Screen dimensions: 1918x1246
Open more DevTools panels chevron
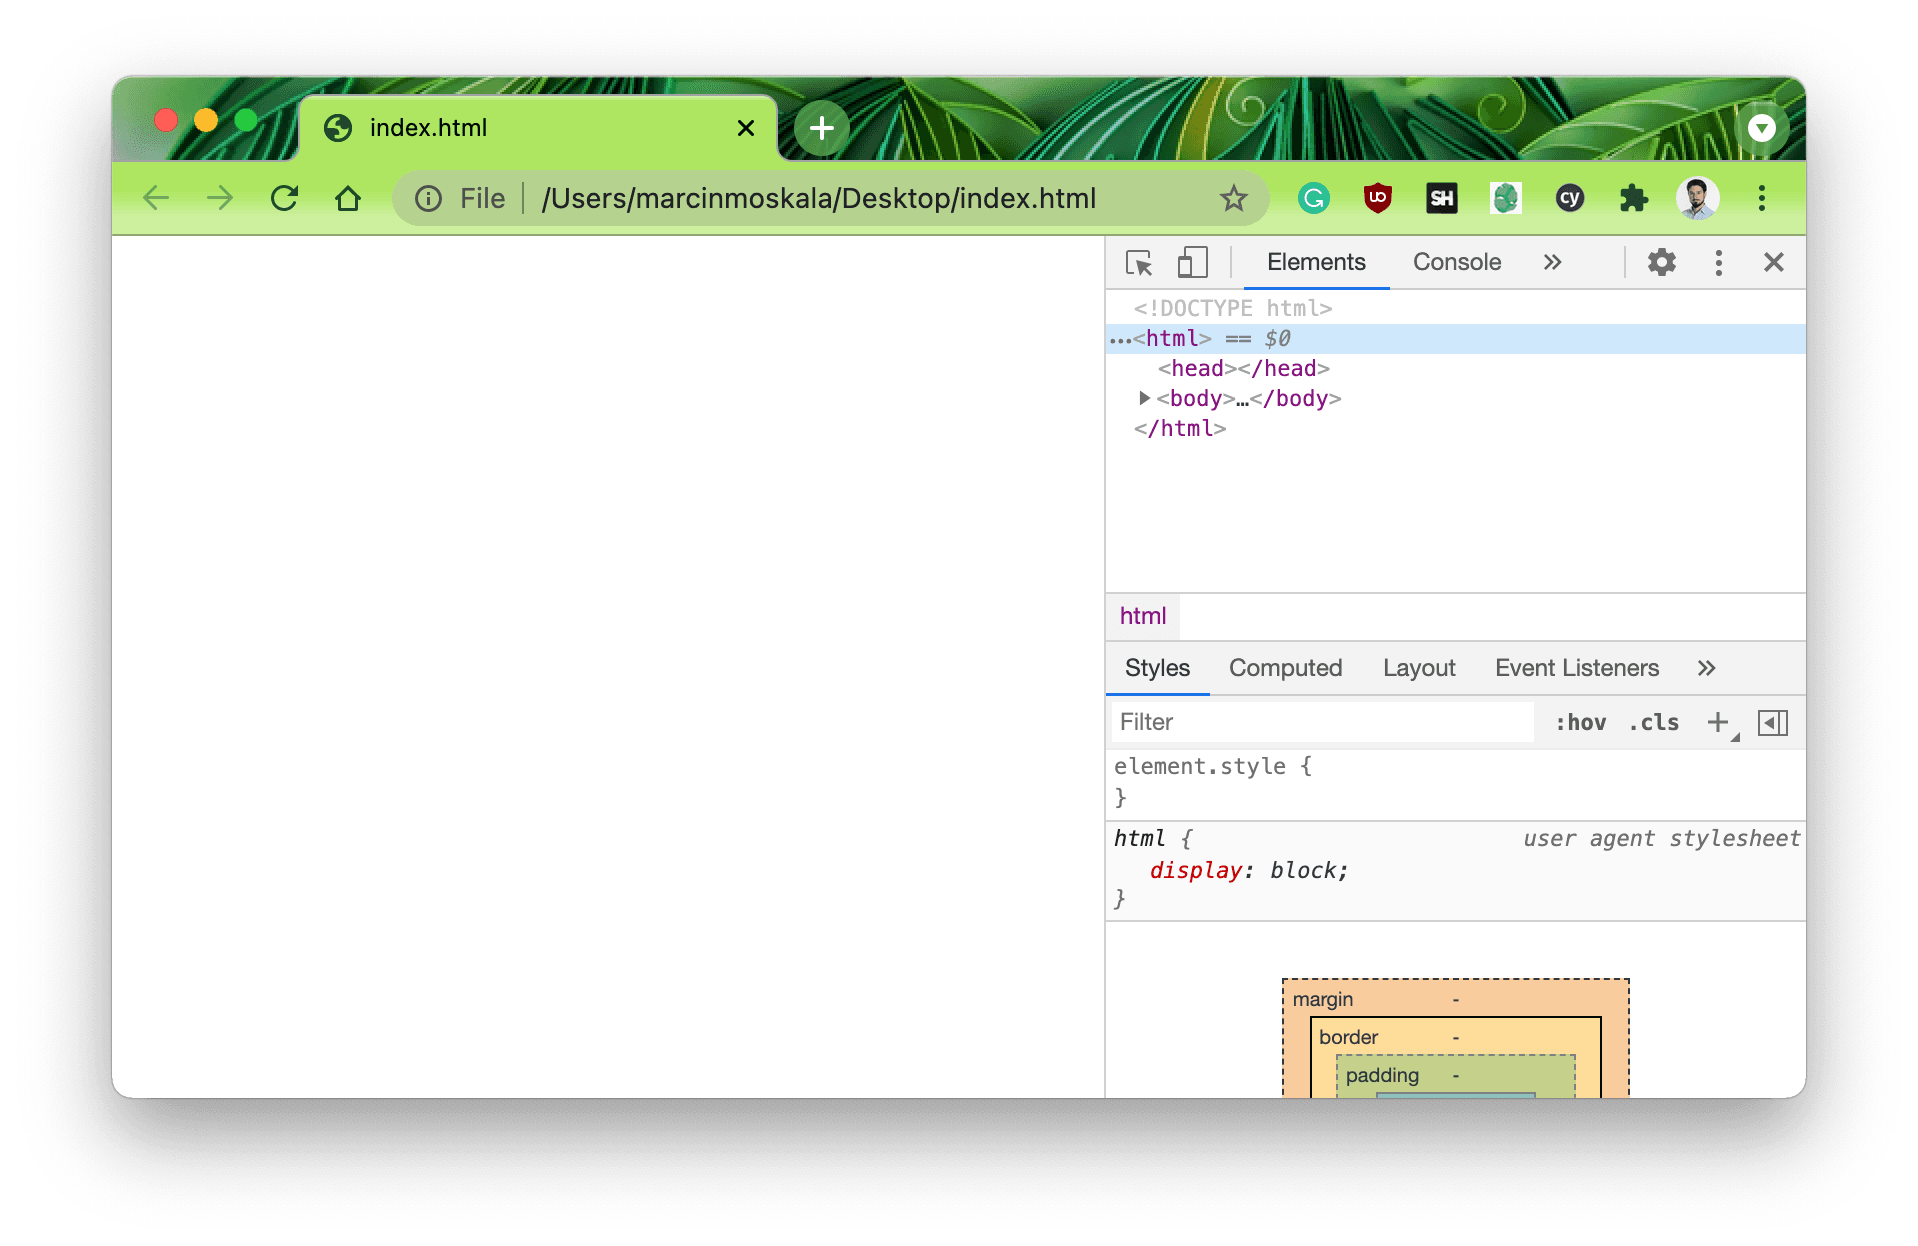click(1552, 262)
